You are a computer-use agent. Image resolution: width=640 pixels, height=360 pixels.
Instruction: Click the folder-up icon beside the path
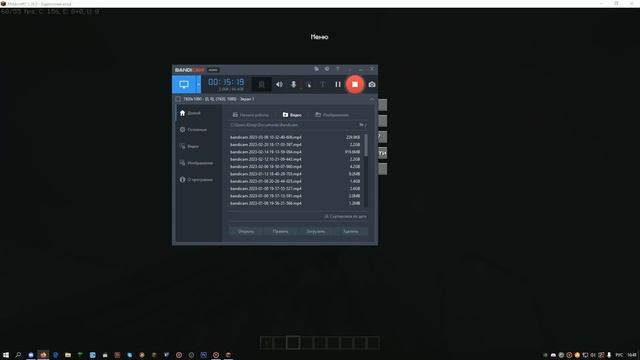[362, 125]
